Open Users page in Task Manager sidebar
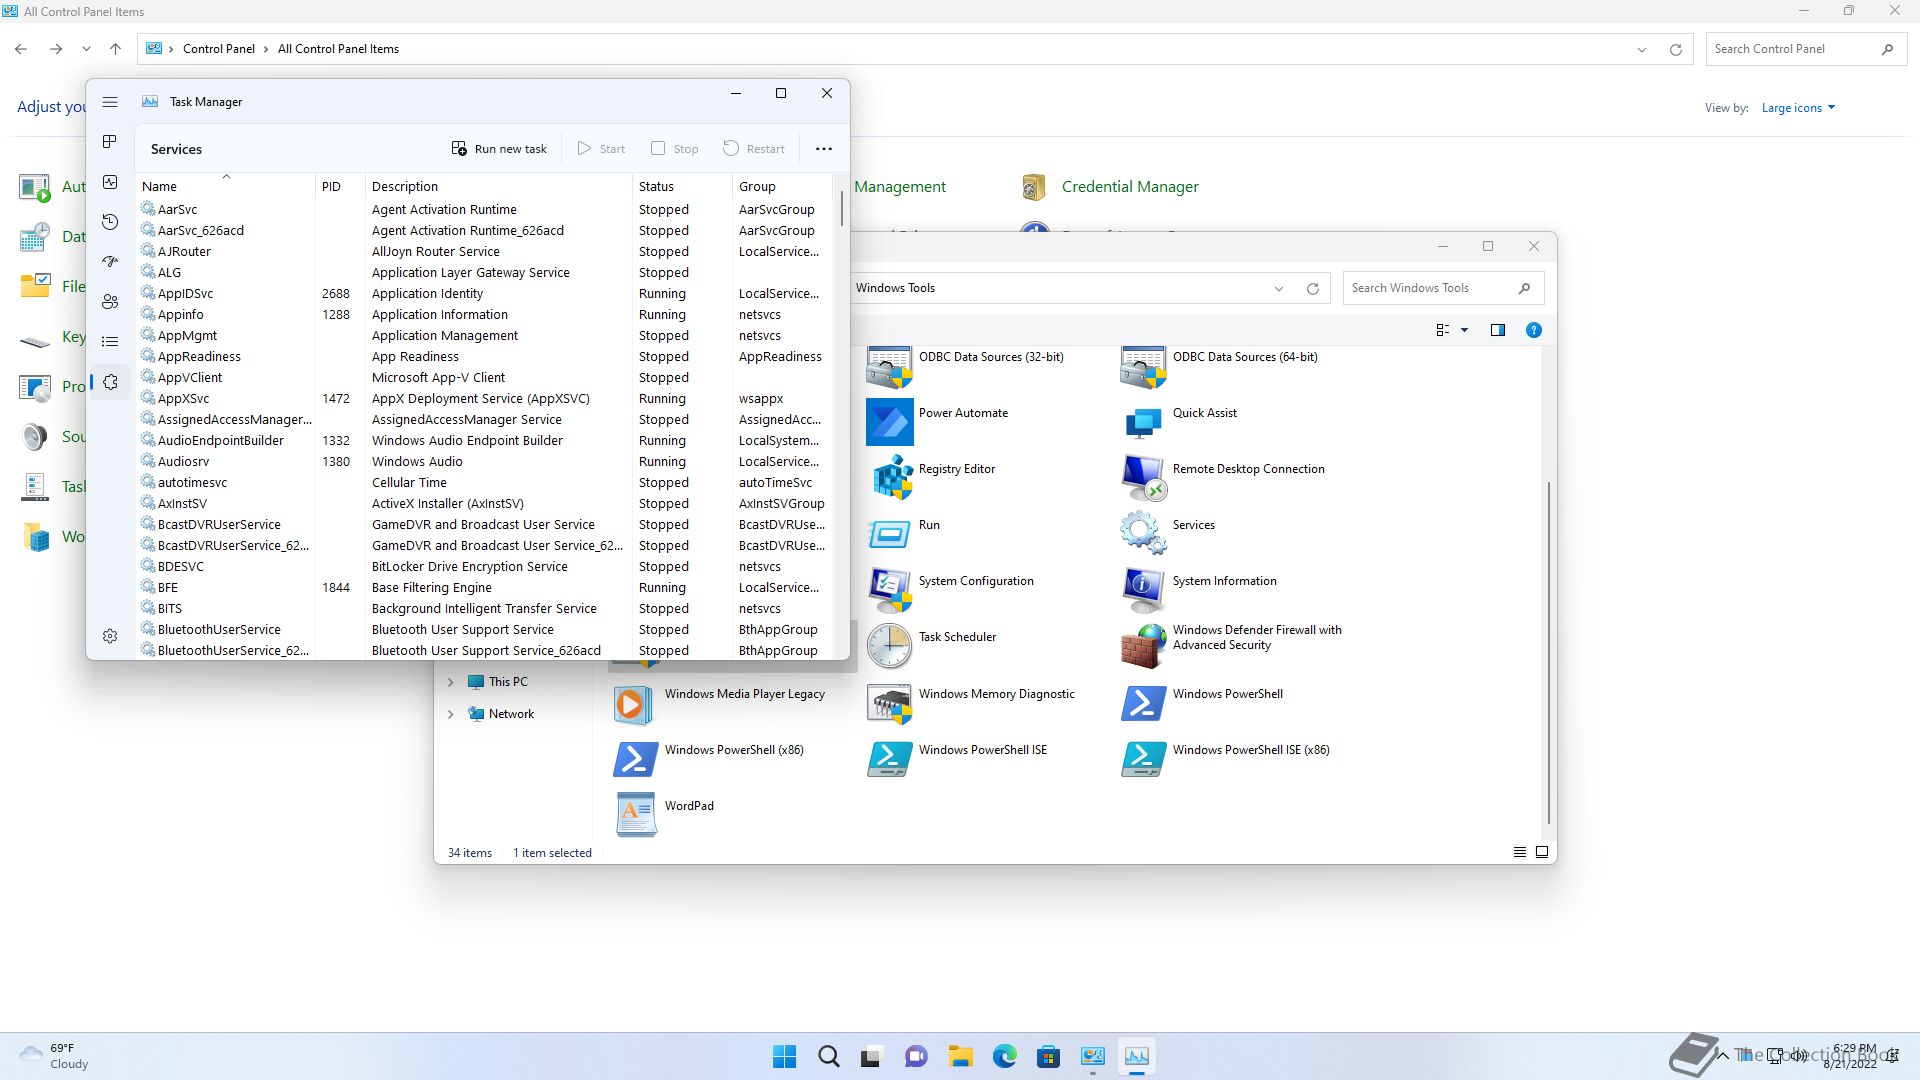The image size is (1920, 1080). click(x=110, y=302)
